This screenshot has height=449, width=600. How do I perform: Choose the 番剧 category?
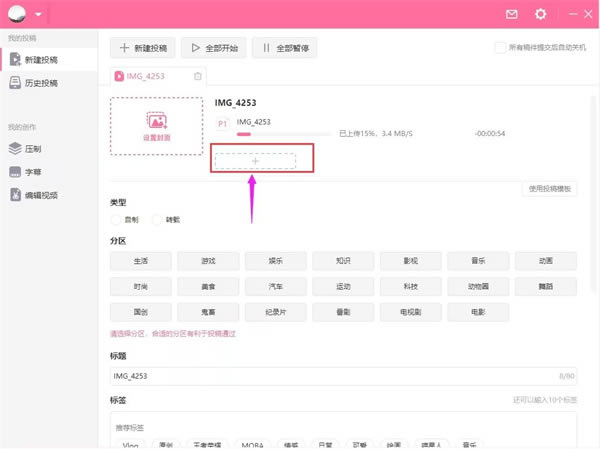pyautogui.click(x=343, y=312)
